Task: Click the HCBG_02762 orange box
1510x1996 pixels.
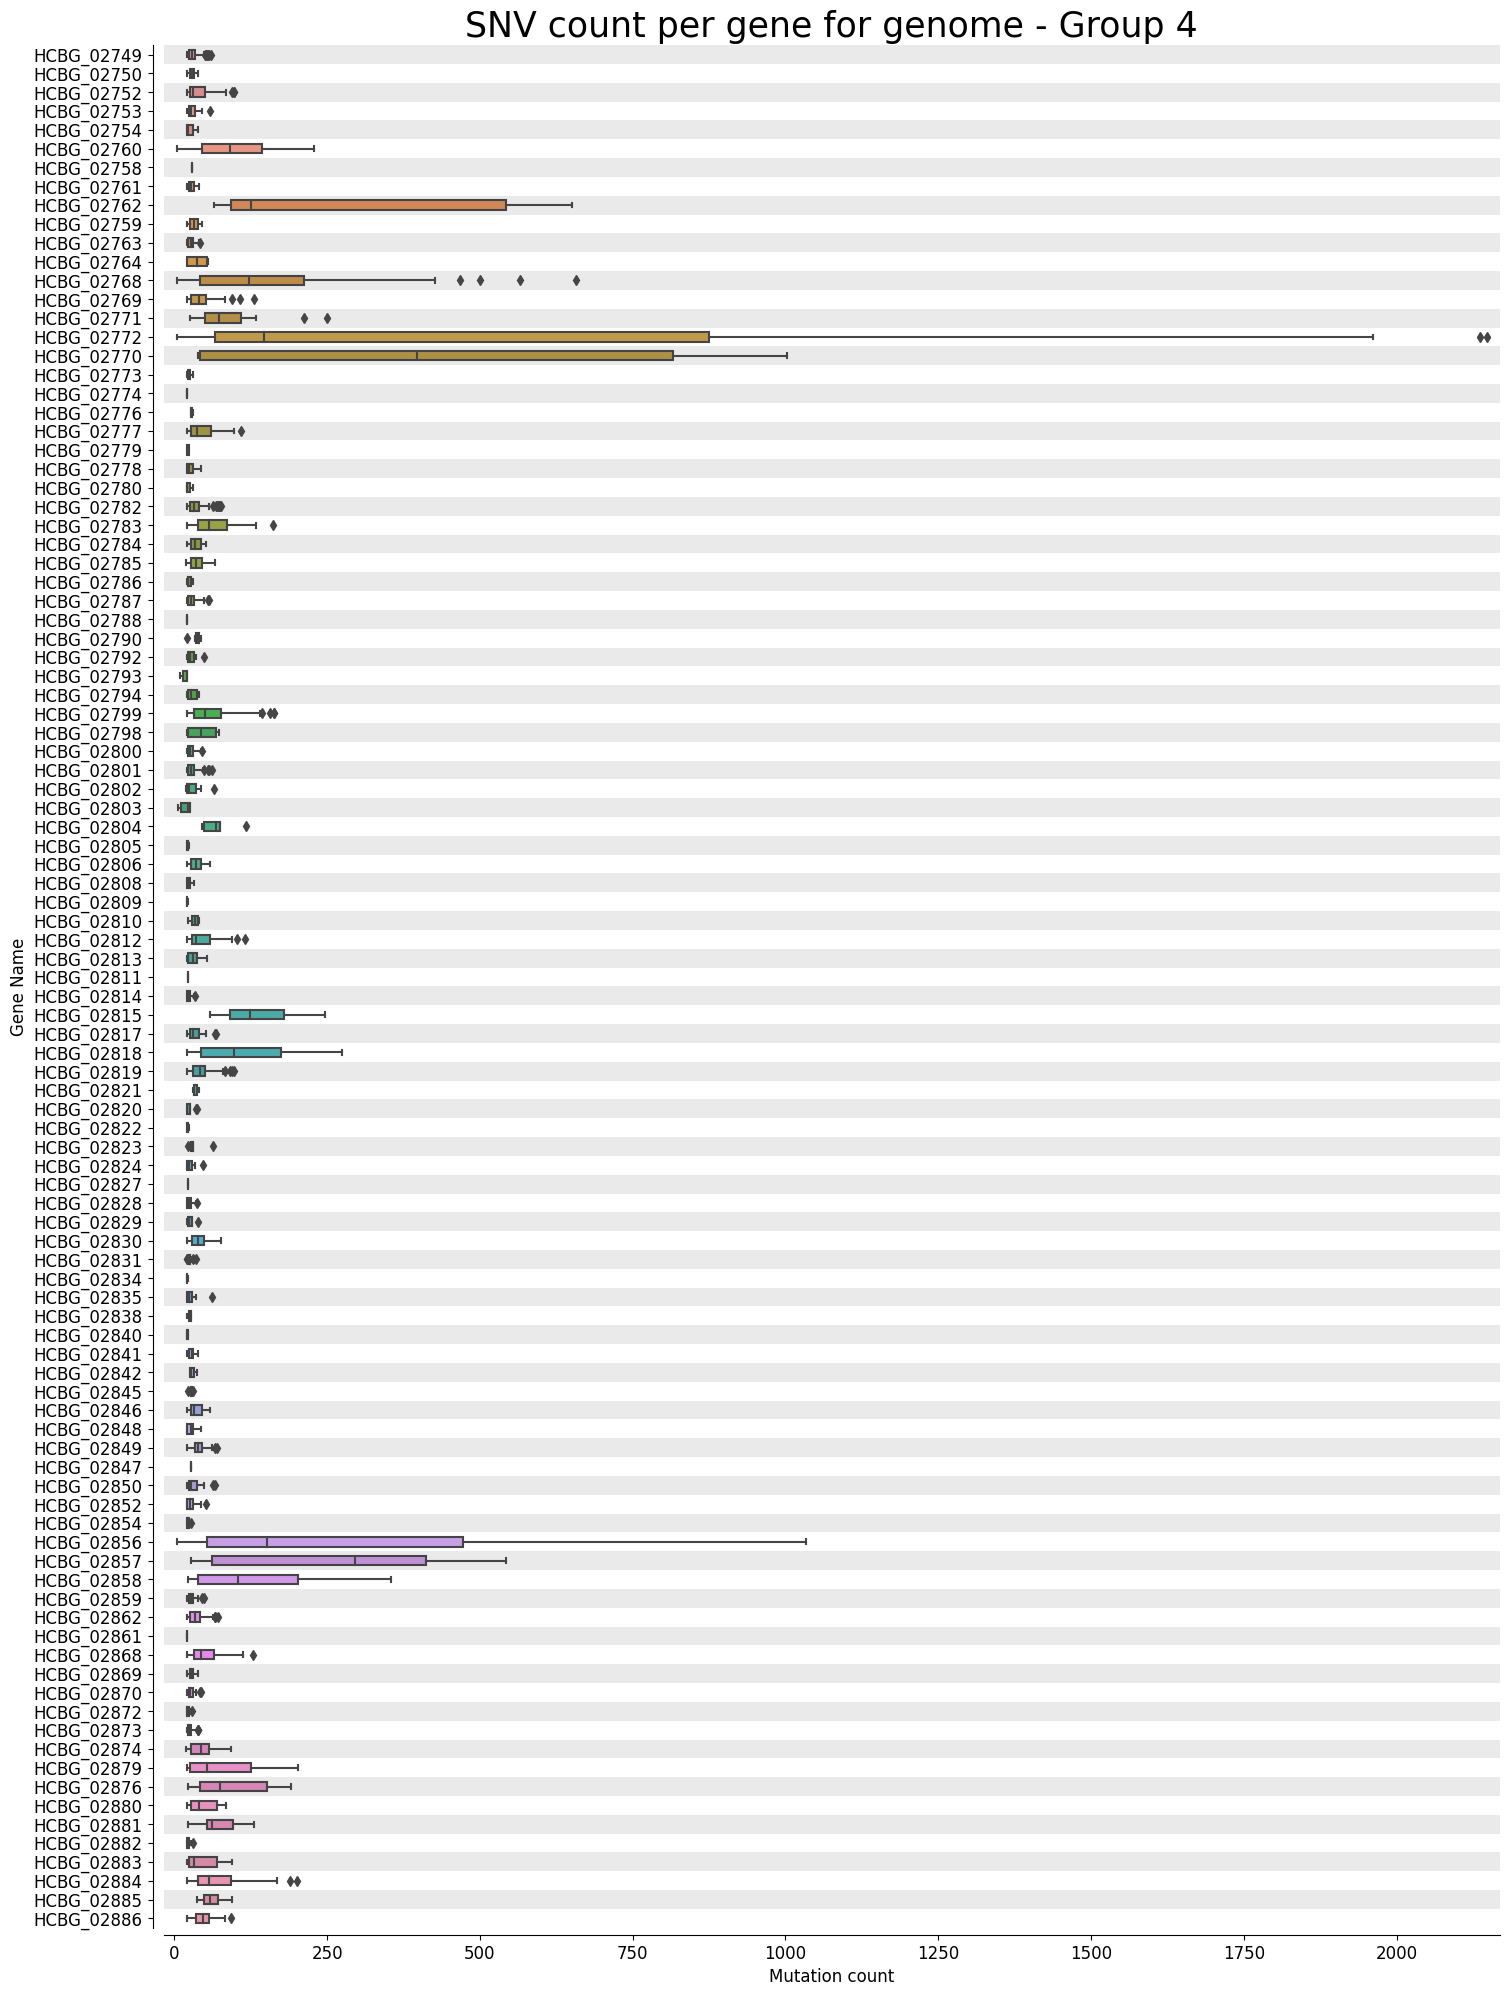Action: pos(368,206)
